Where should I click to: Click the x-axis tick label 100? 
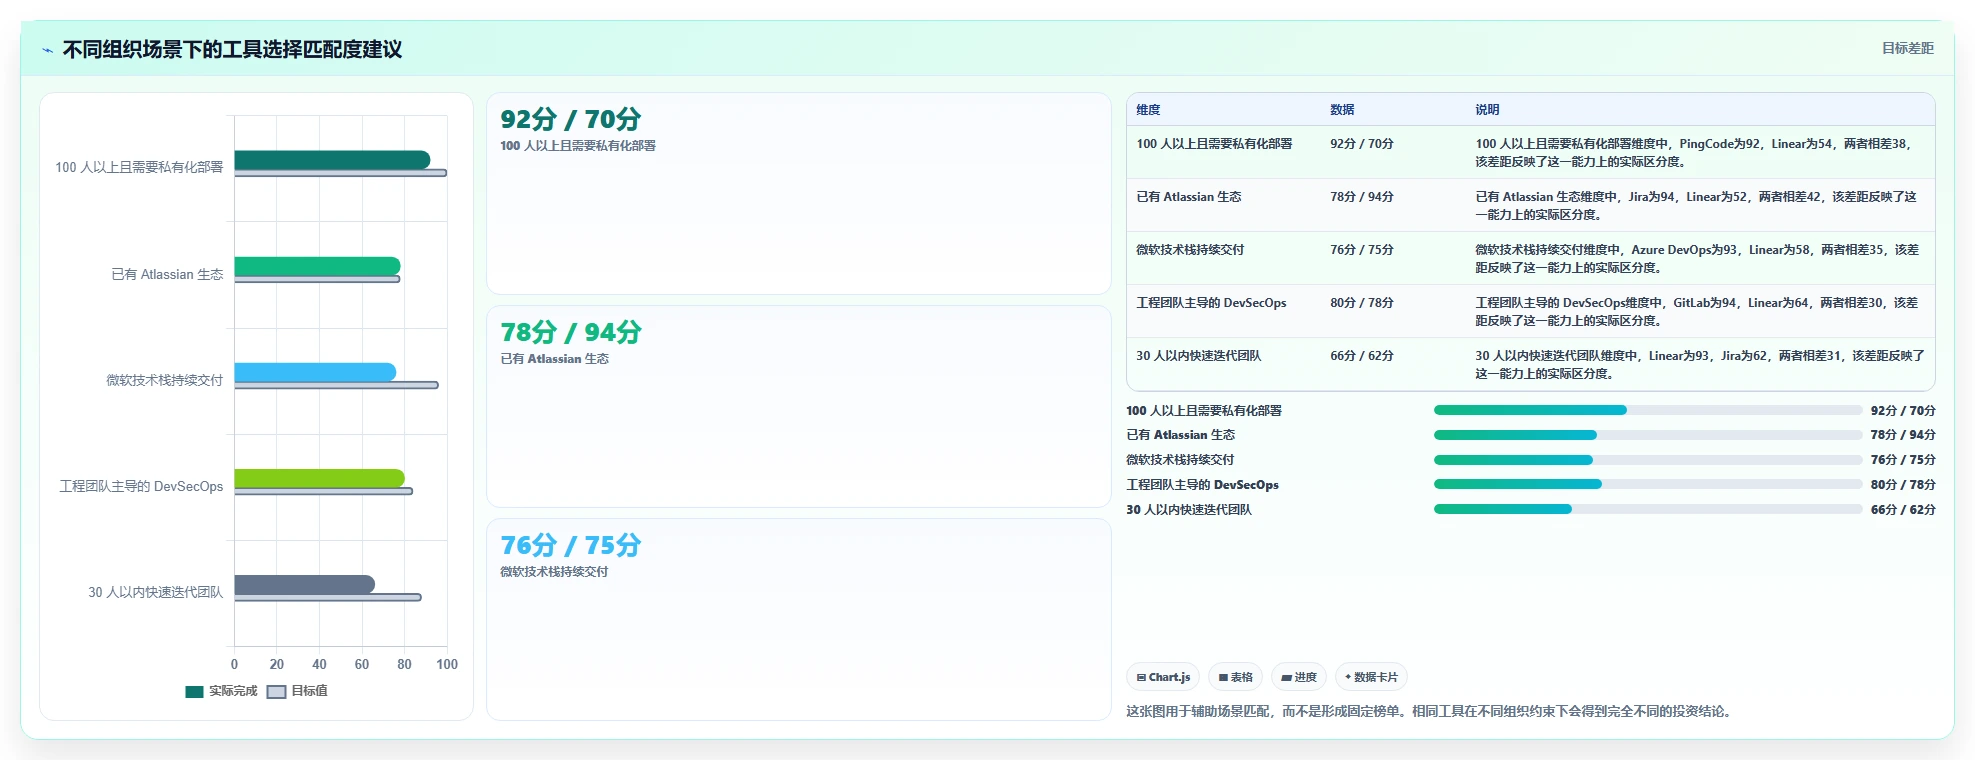[x=447, y=664]
